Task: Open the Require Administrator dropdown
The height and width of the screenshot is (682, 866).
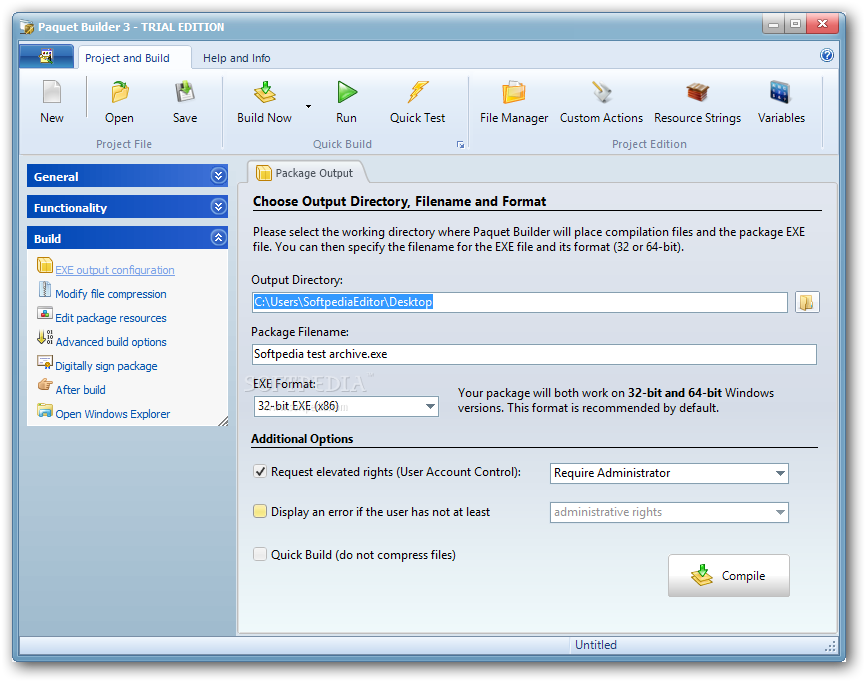Action: pyautogui.click(x=669, y=473)
